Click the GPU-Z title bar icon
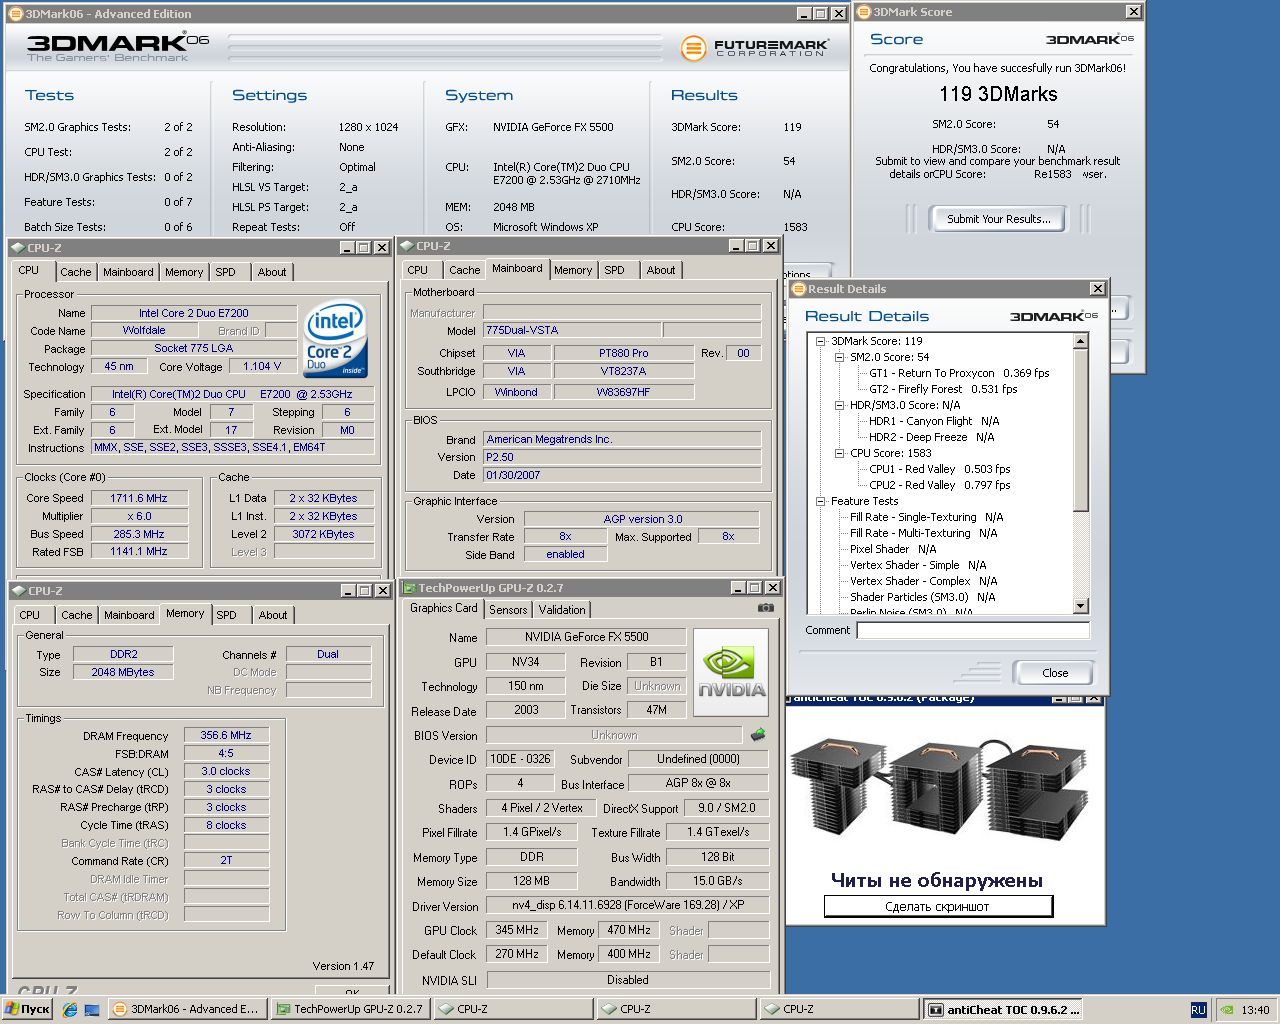Screen dimensions: 1280x1024 tap(410, 588)
